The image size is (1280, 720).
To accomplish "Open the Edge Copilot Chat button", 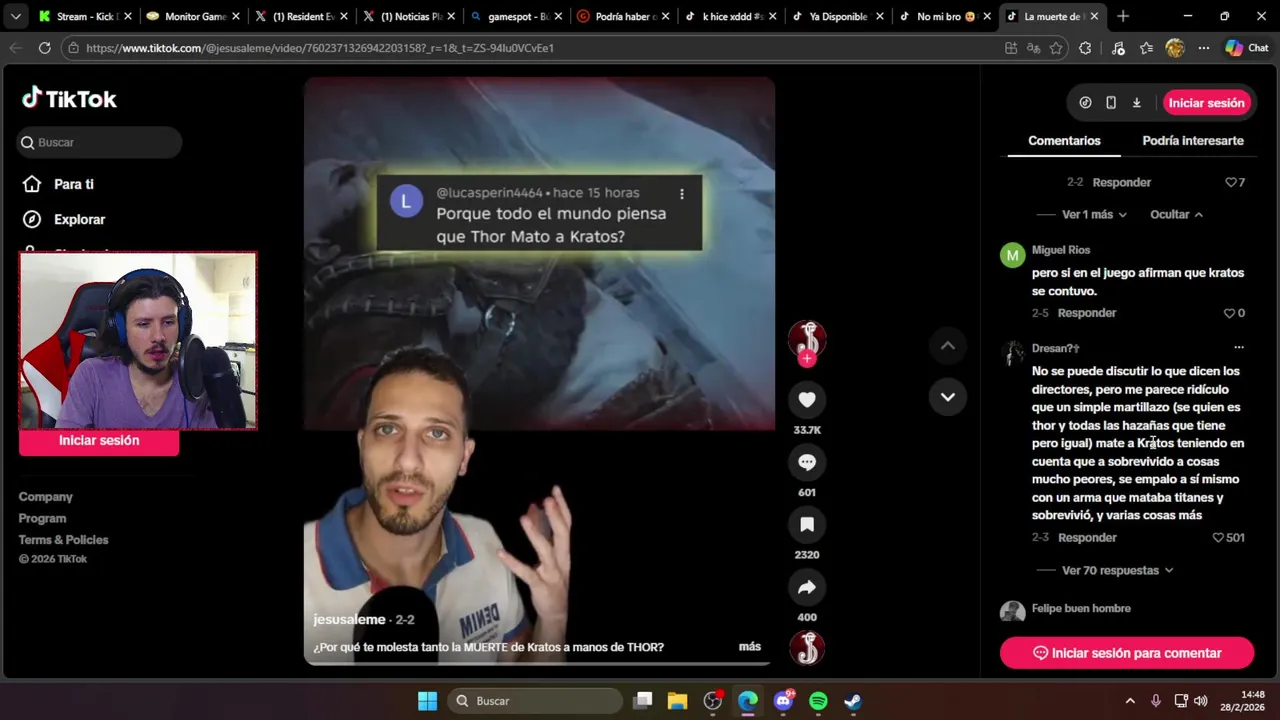I will coord(1247,48).
